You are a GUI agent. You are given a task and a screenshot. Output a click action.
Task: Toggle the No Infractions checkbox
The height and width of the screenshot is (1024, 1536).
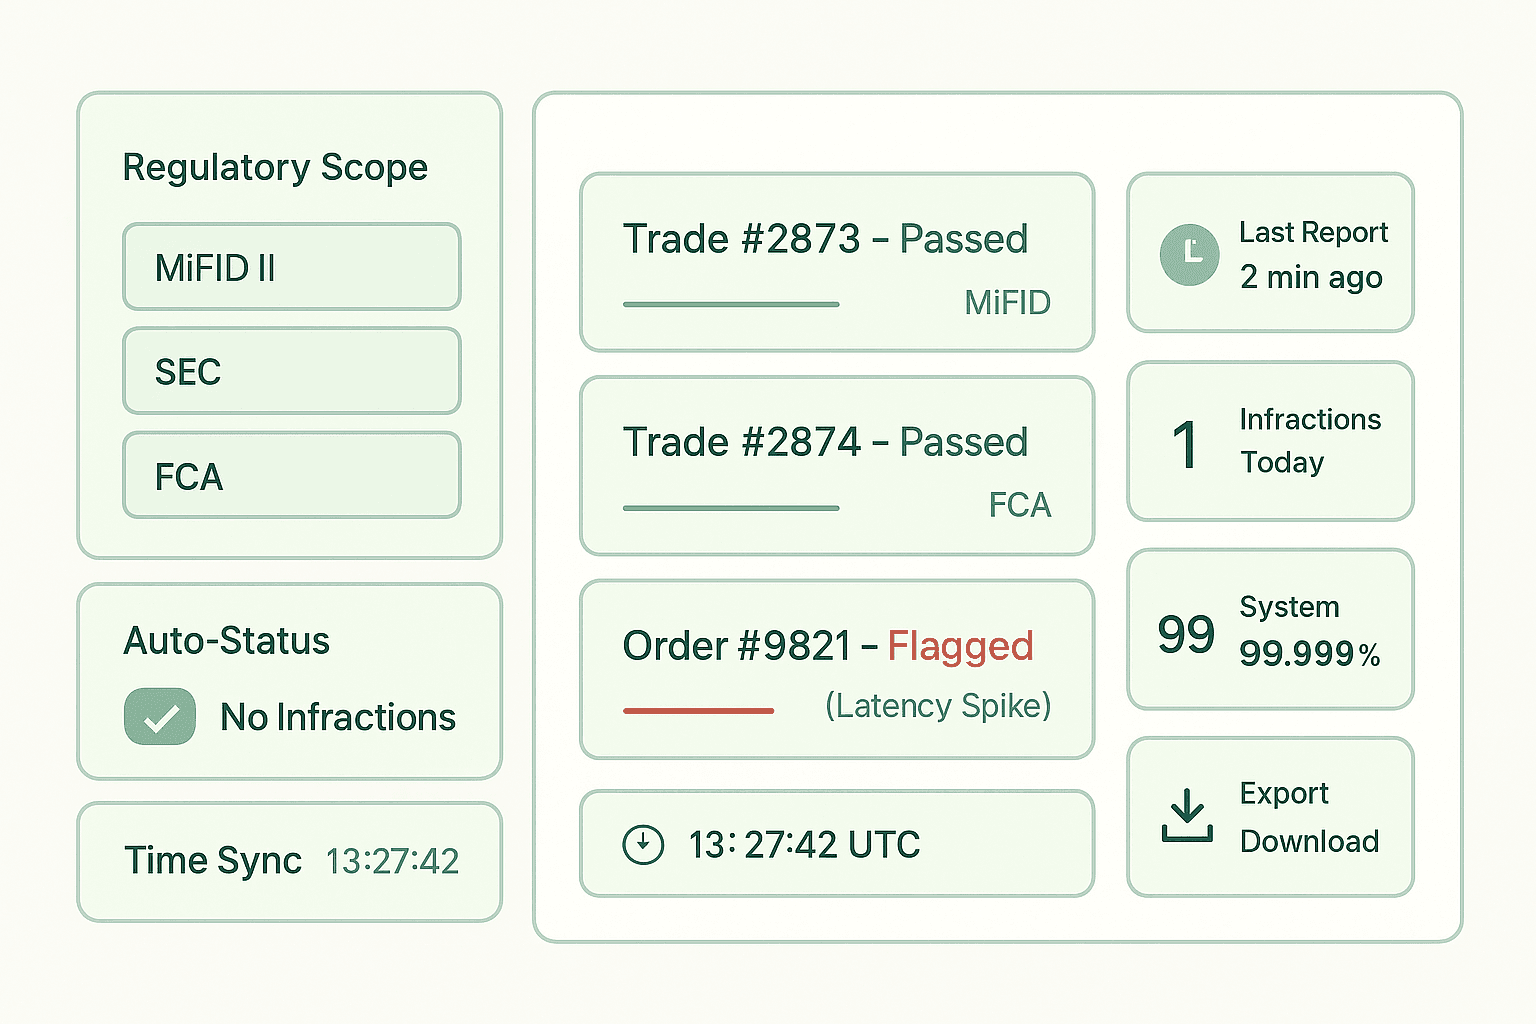point(160,716)
